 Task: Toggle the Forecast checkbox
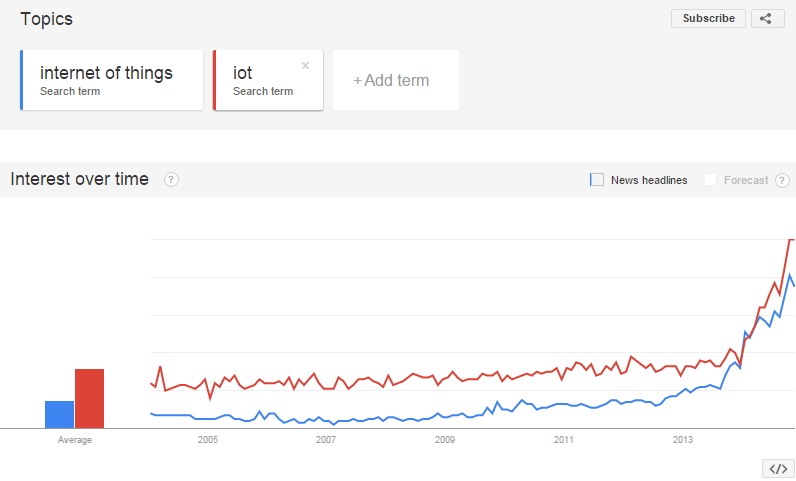[x=710, y=180]
